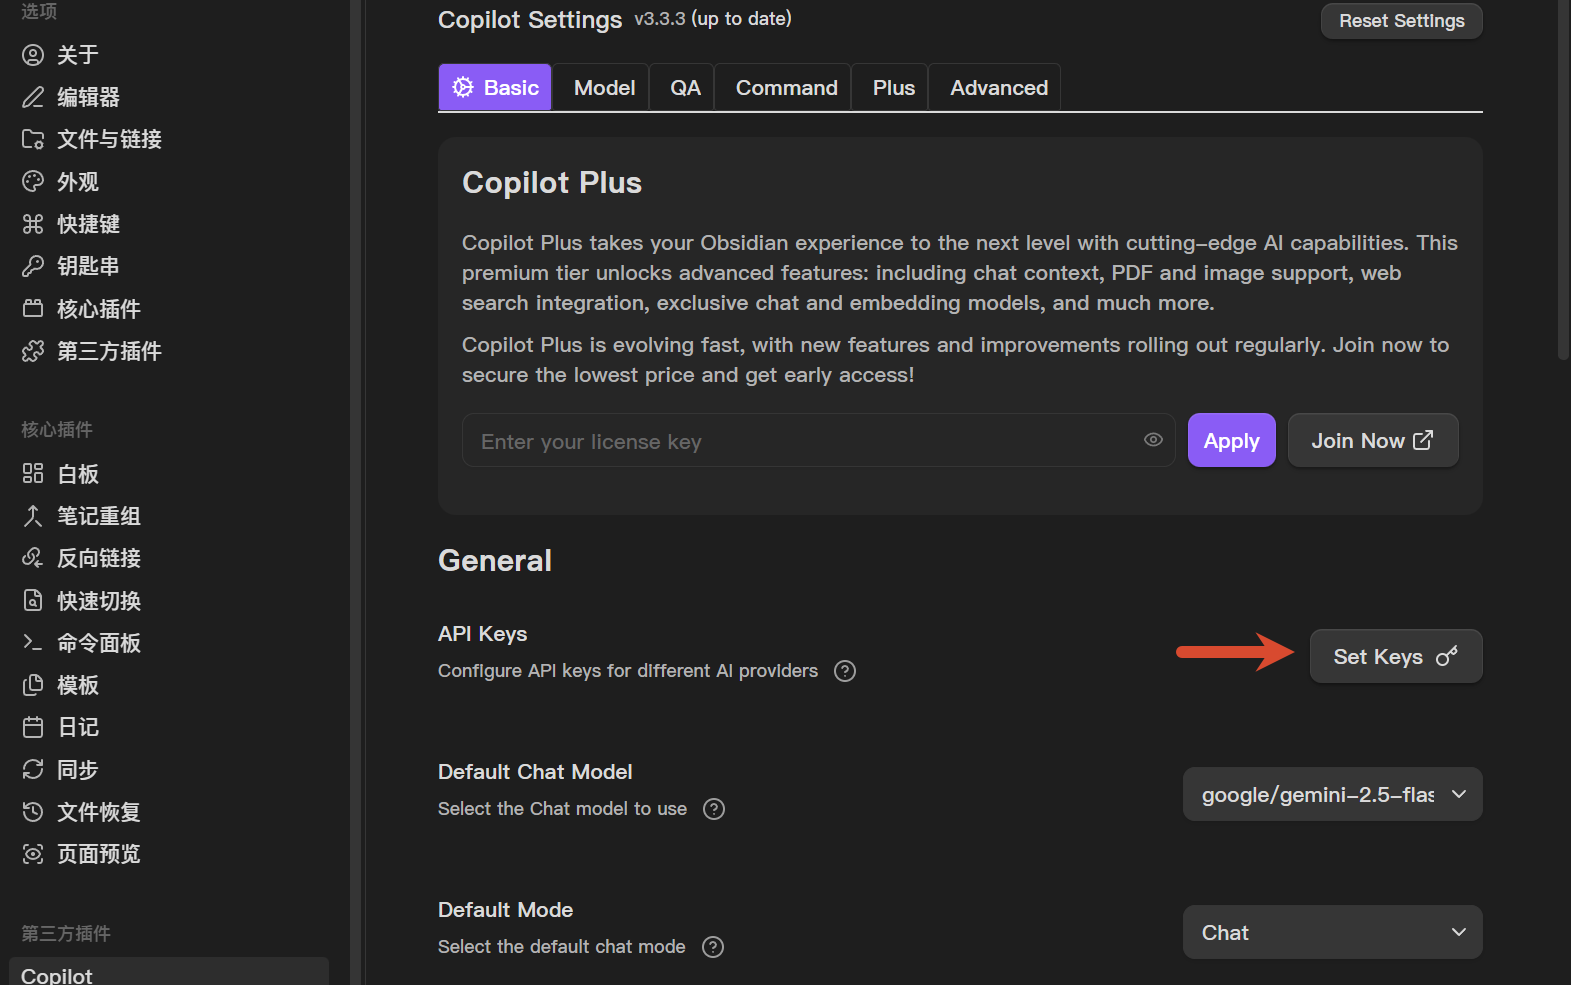Click the 外观 palette icon
This screenshot has width=1571, height=985.
[33, 181]
